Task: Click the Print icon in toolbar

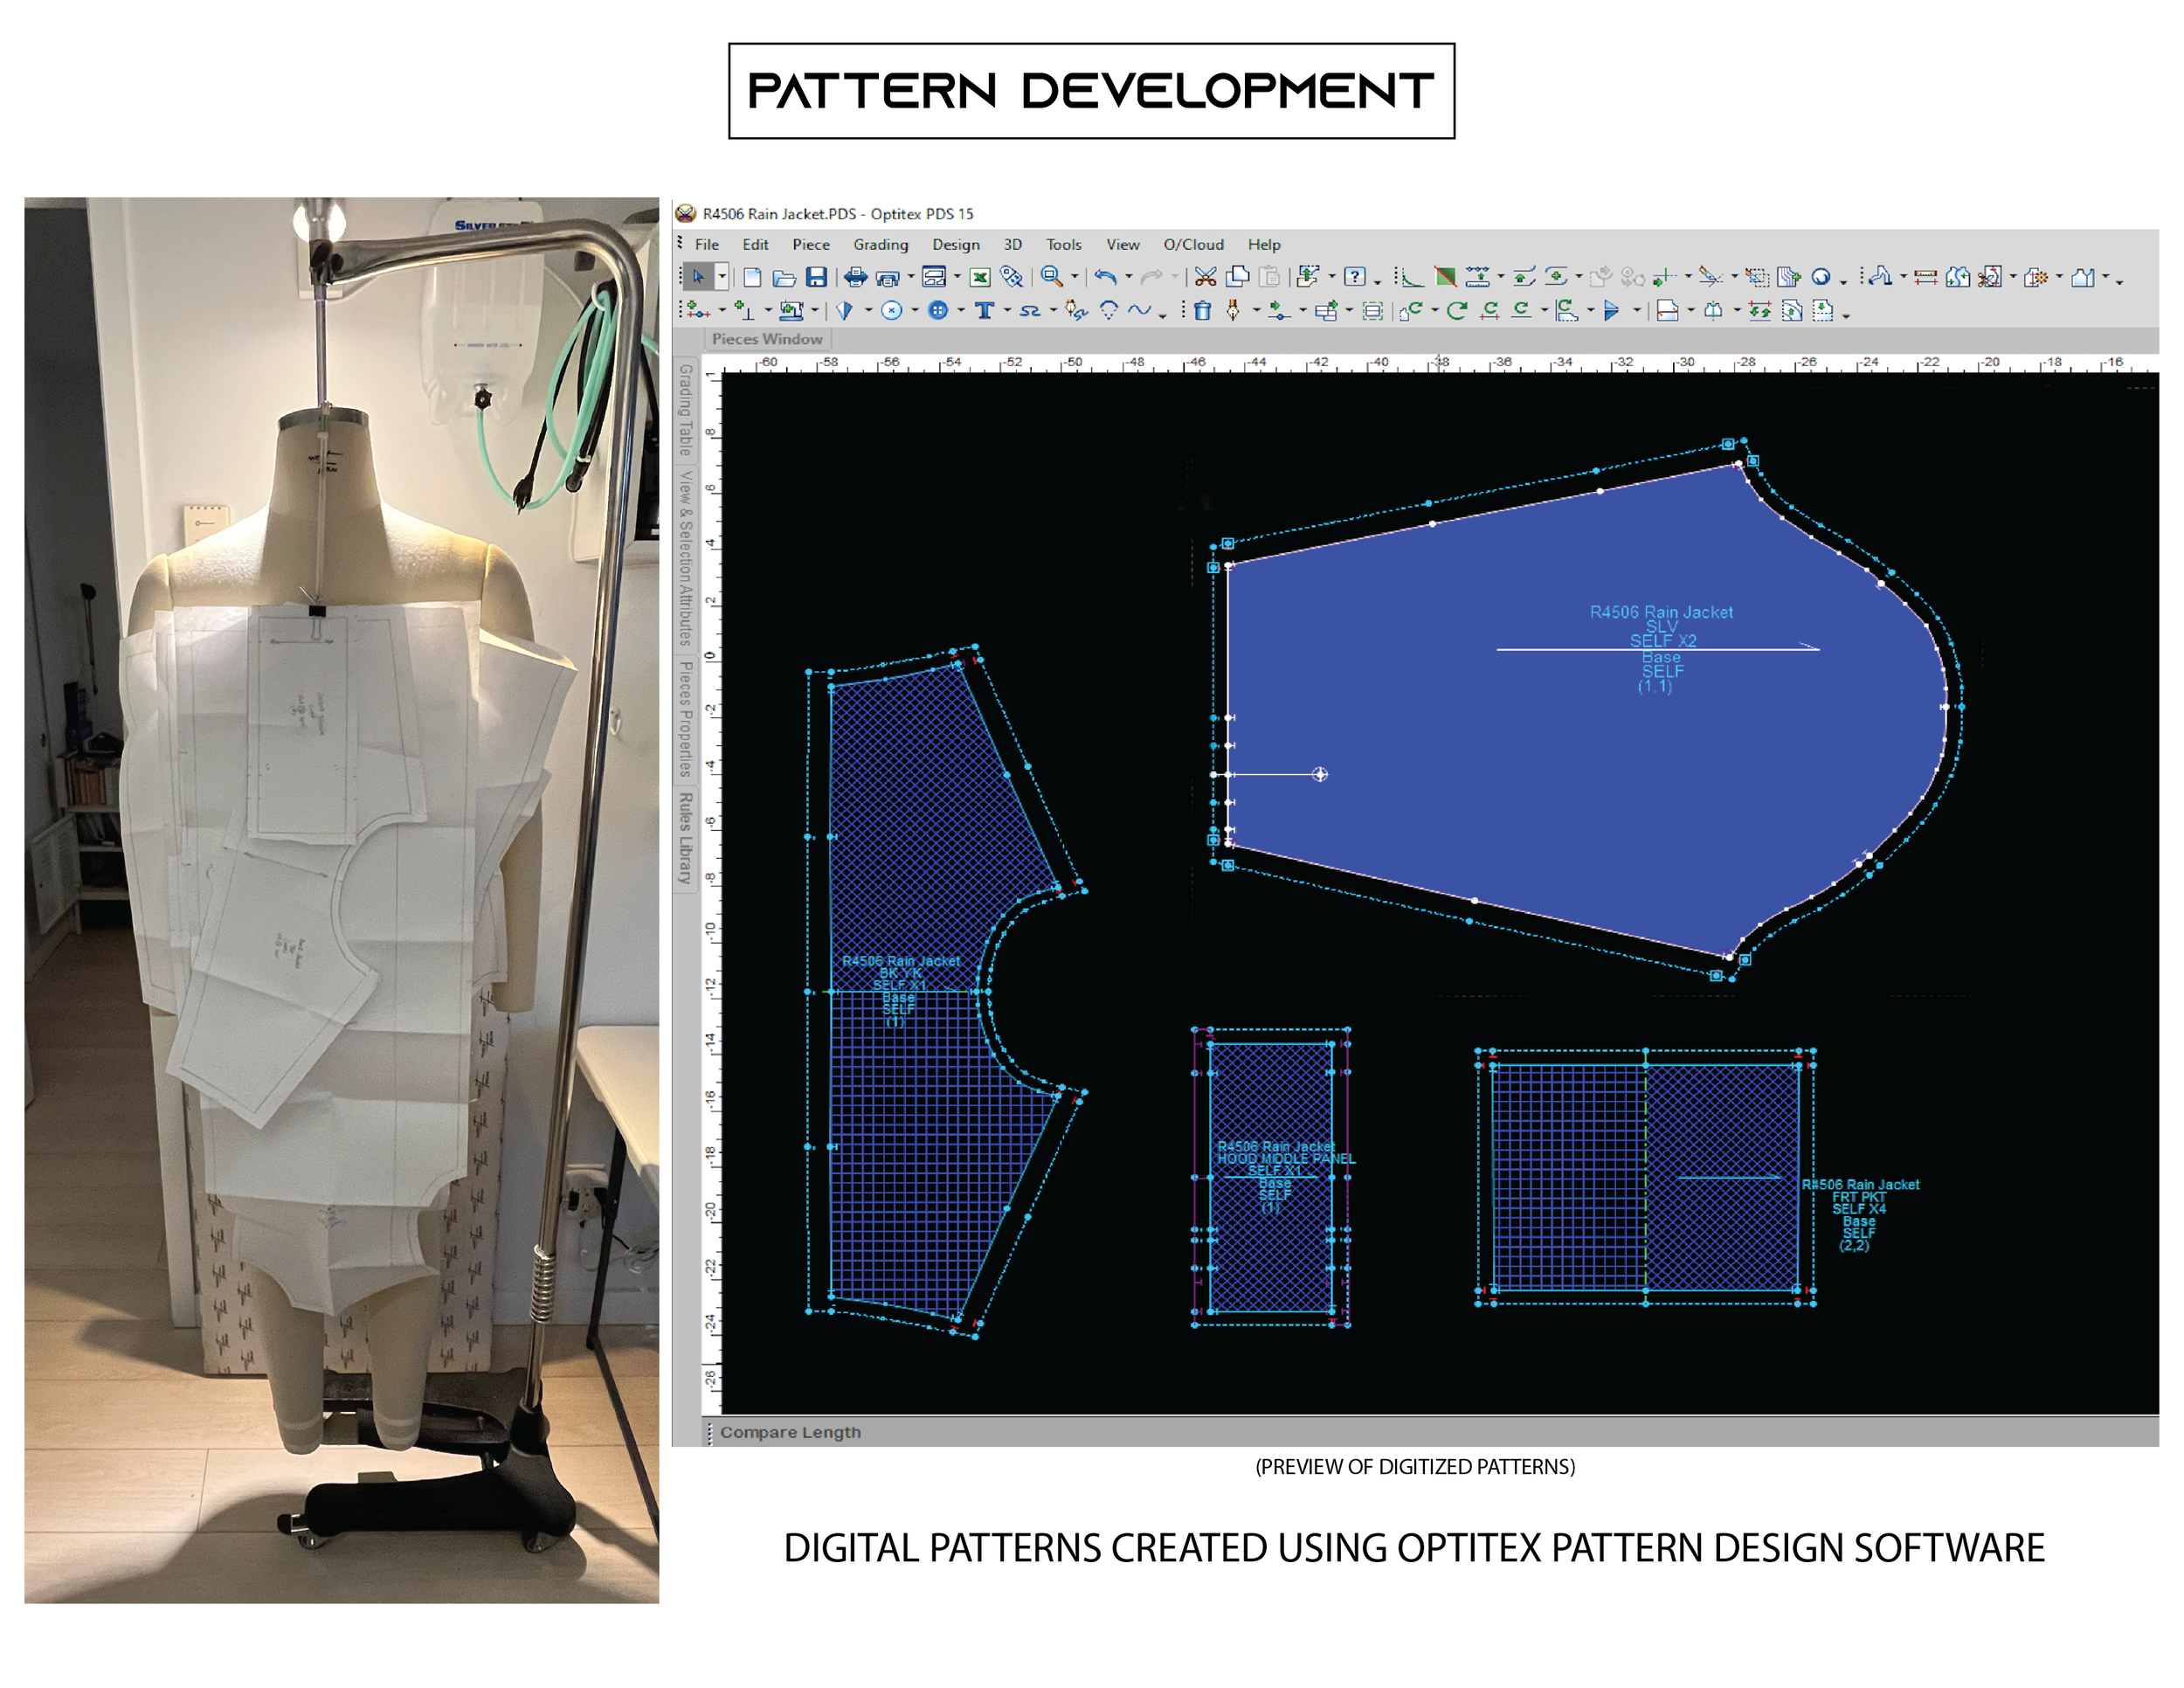Action: click(855, 277)
